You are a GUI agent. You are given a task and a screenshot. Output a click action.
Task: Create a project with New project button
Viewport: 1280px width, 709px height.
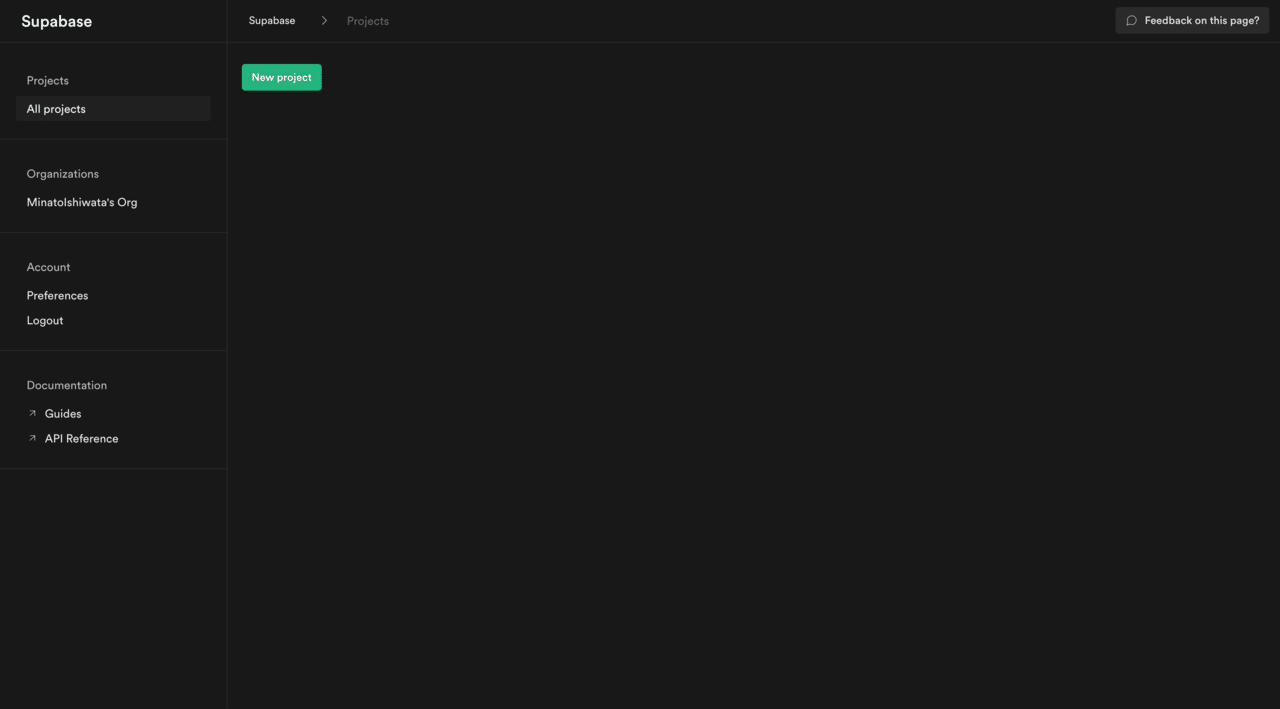pyautogui.click(x=282, y=77)
